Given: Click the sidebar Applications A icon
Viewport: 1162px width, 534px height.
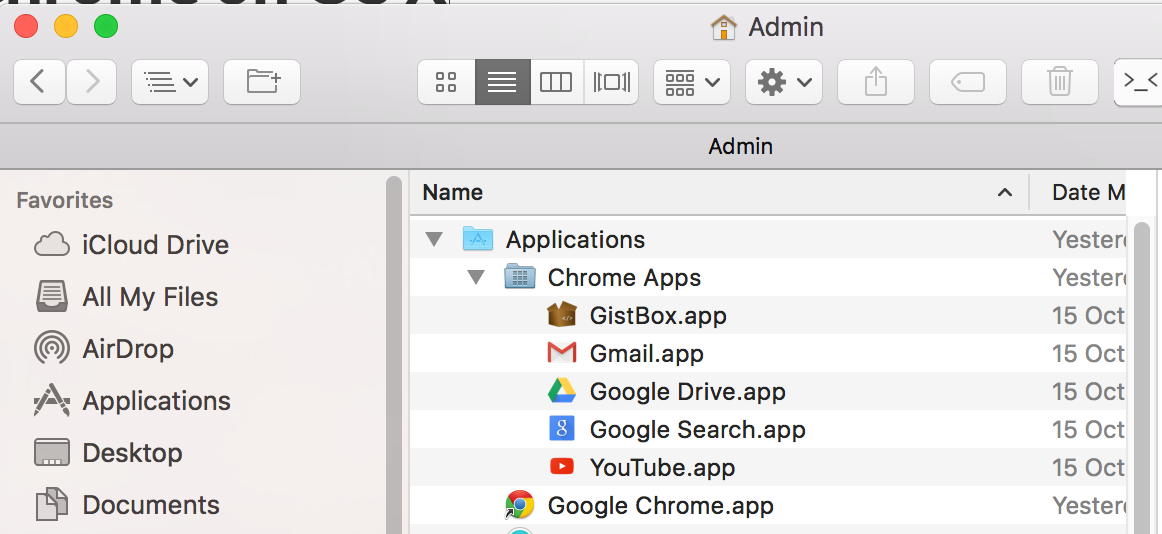Looking at the screenshot, I should tap(52, 400).
